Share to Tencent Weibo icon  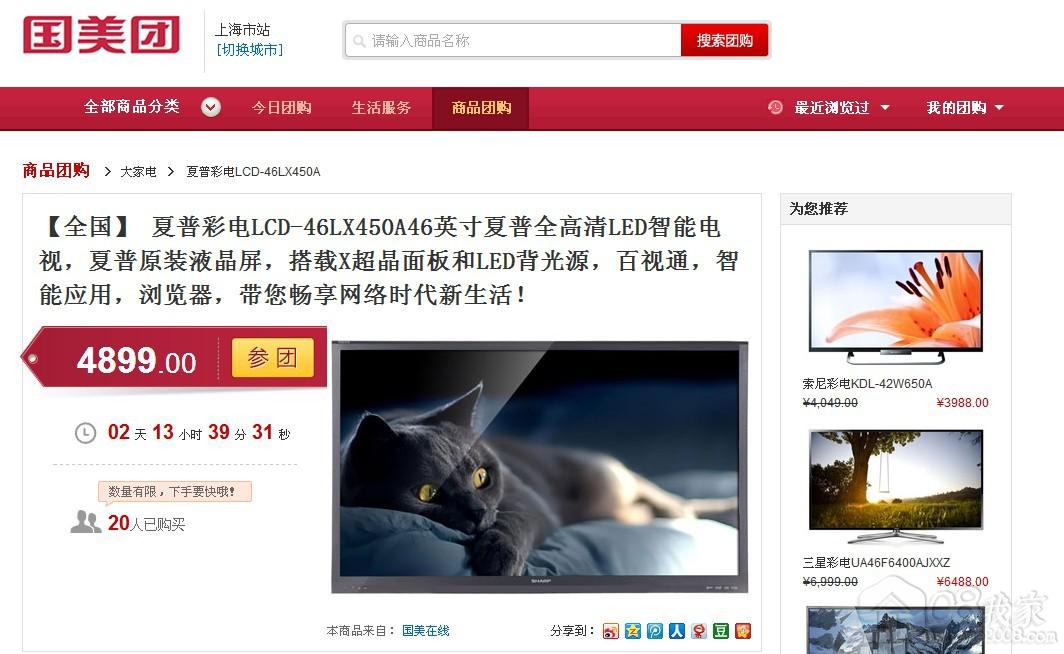pyautogui.click(x=655, y=631)
